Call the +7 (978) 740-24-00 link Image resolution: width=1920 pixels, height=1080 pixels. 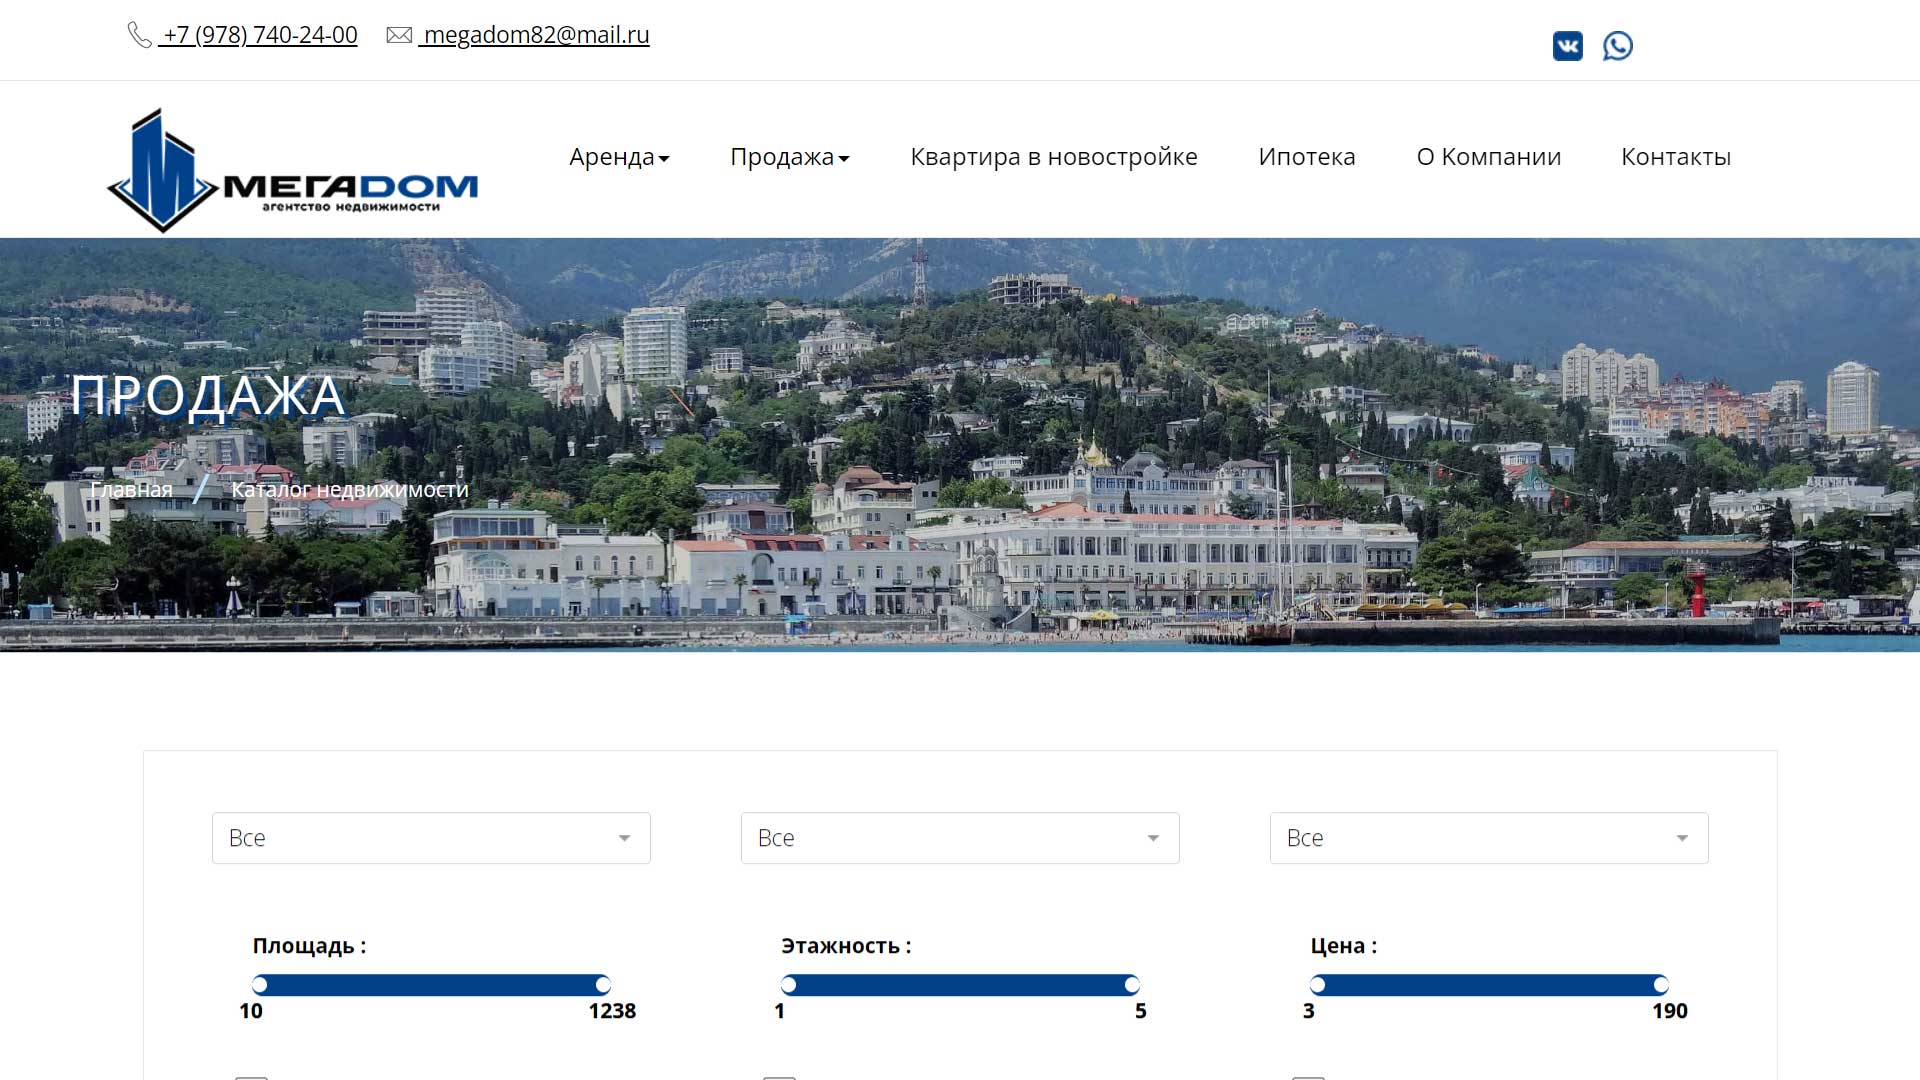(x=260, y=35)
